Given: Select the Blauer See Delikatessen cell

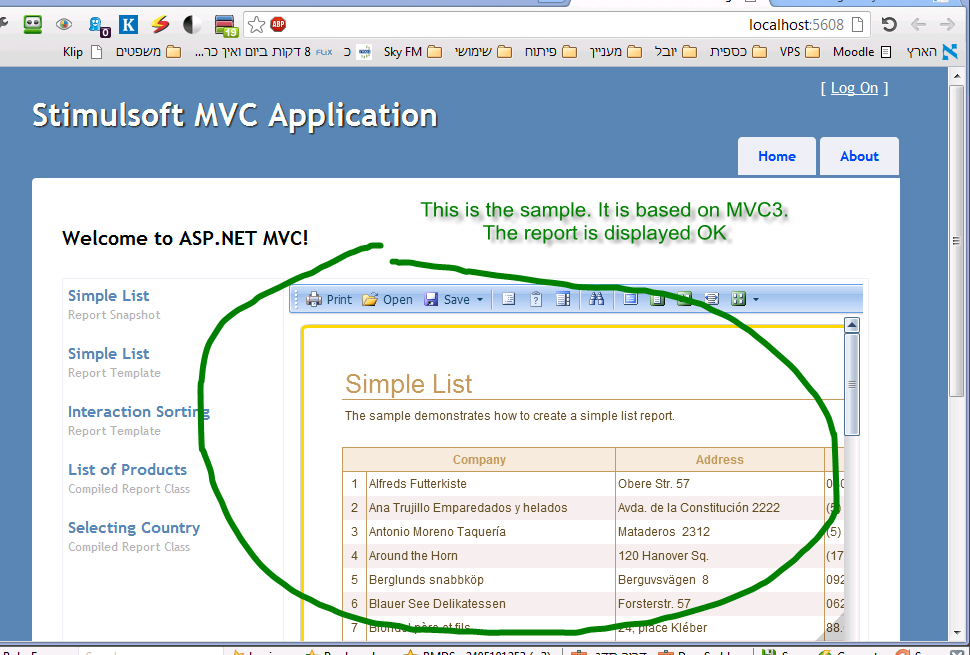Looking at the screenshot, I should 490,604.
